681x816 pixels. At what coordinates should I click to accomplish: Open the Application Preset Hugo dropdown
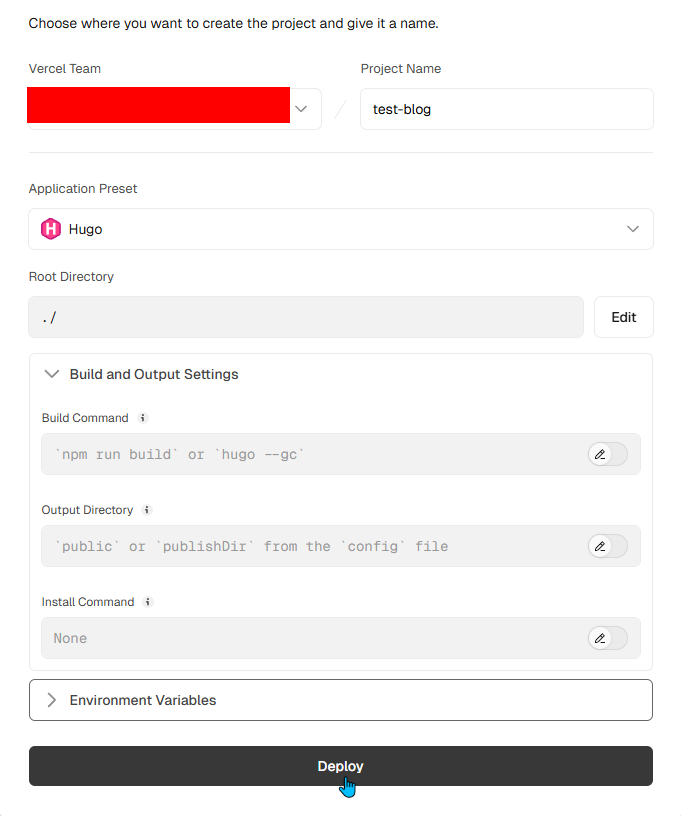click(341, 229)
